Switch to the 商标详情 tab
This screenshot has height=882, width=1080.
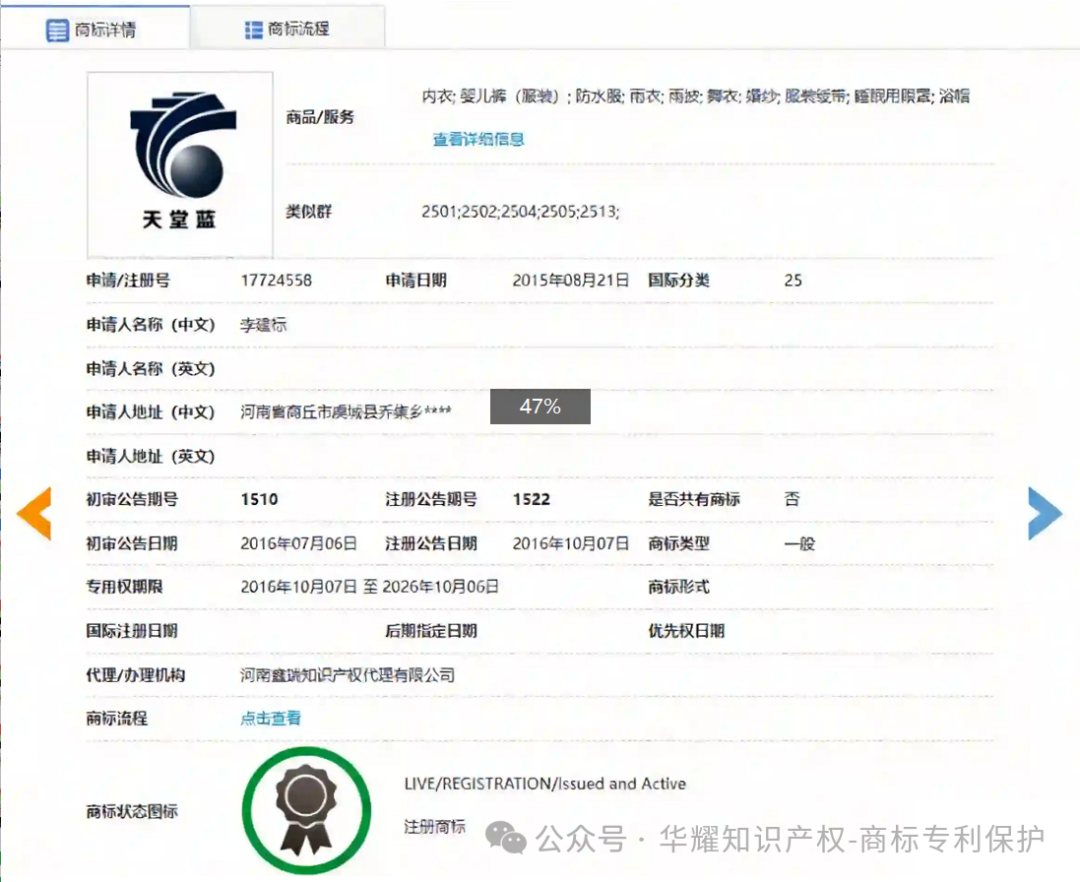(95, 29)
